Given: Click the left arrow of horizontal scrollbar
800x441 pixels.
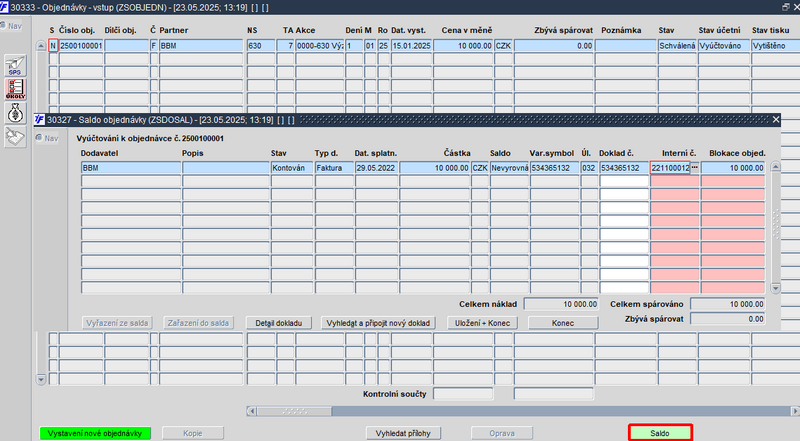Looking at the screenshot, I should click(x=251, y=411).
